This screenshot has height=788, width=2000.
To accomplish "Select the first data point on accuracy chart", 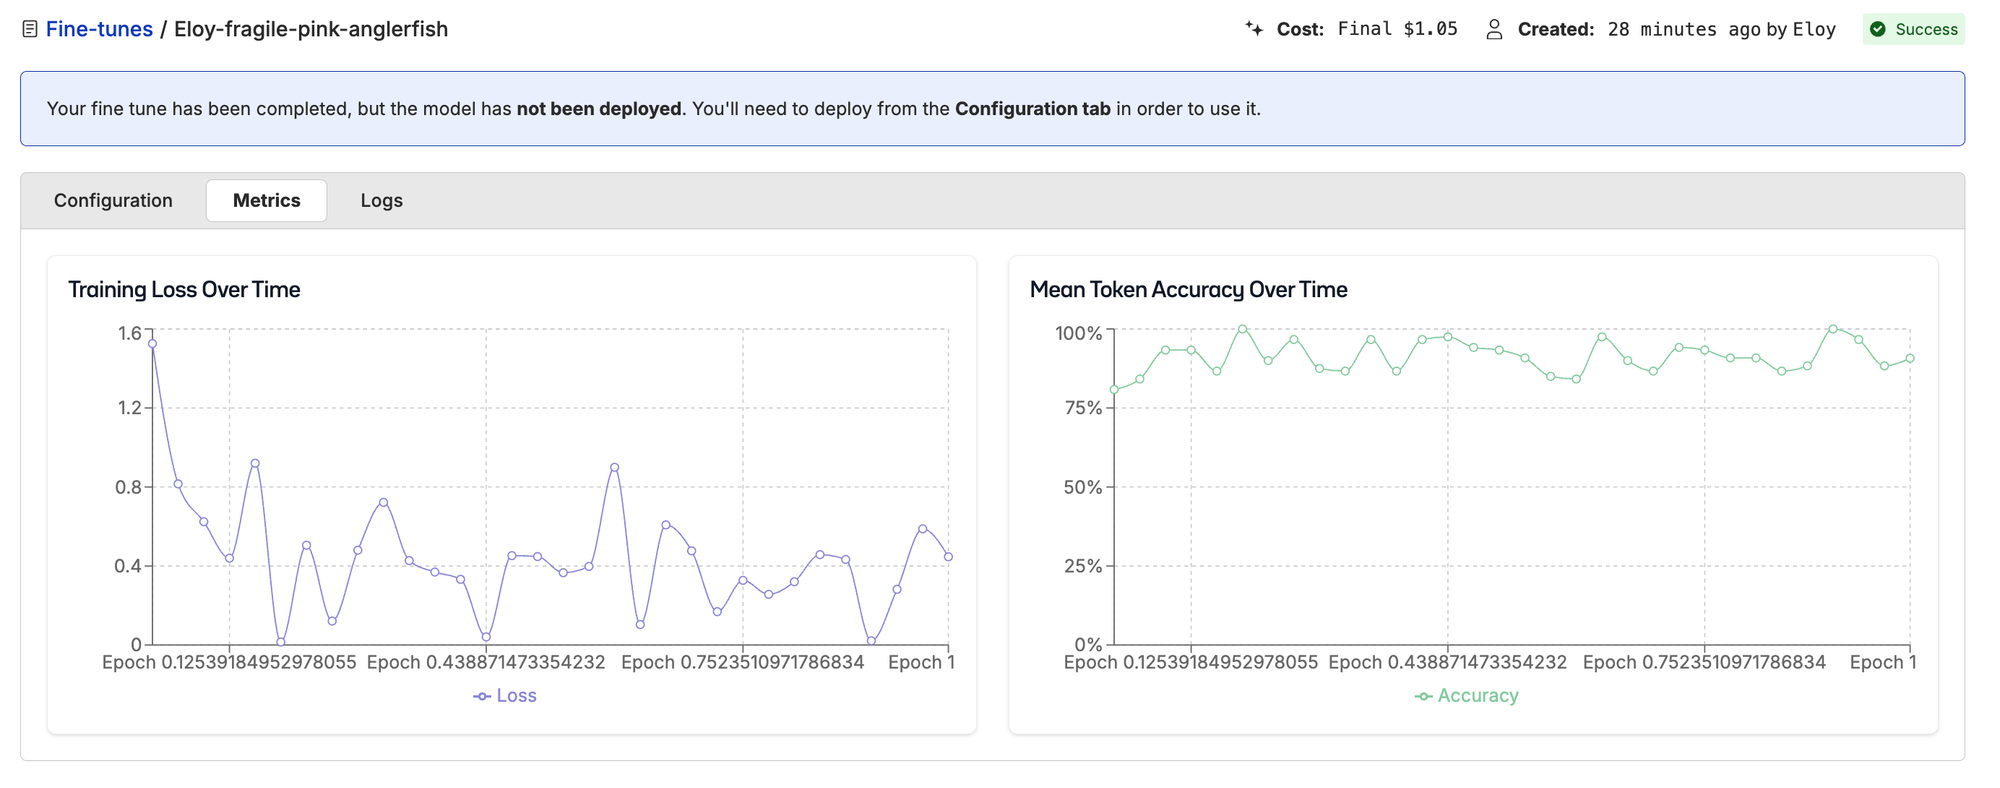I will coord(1114,390).
